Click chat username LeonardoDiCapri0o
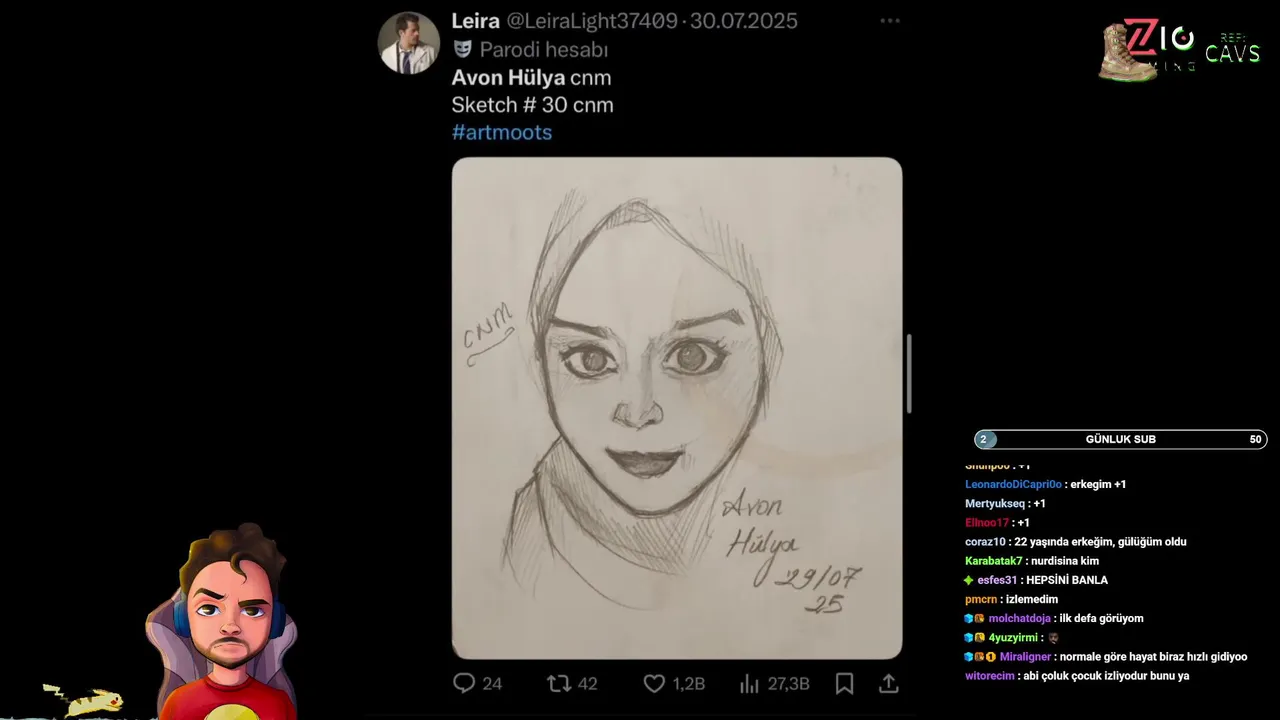This screenshot has width=1280, height=720. click(x=1013, y=484)
